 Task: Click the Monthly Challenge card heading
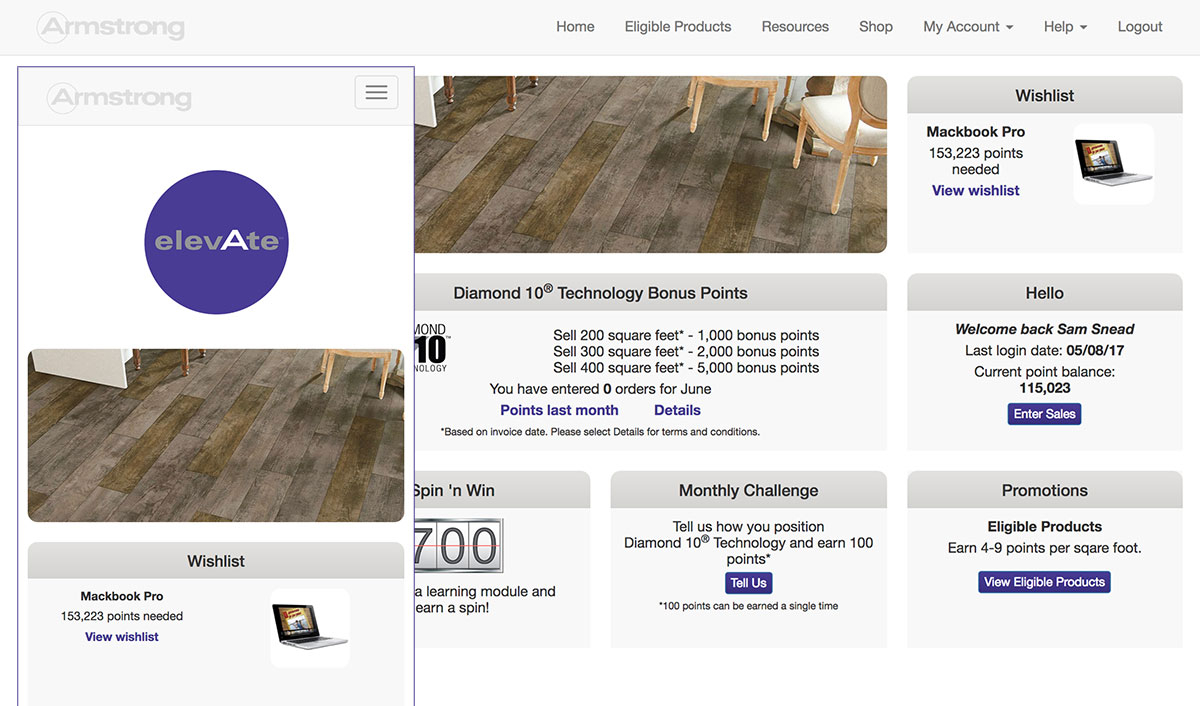[748, 491]
